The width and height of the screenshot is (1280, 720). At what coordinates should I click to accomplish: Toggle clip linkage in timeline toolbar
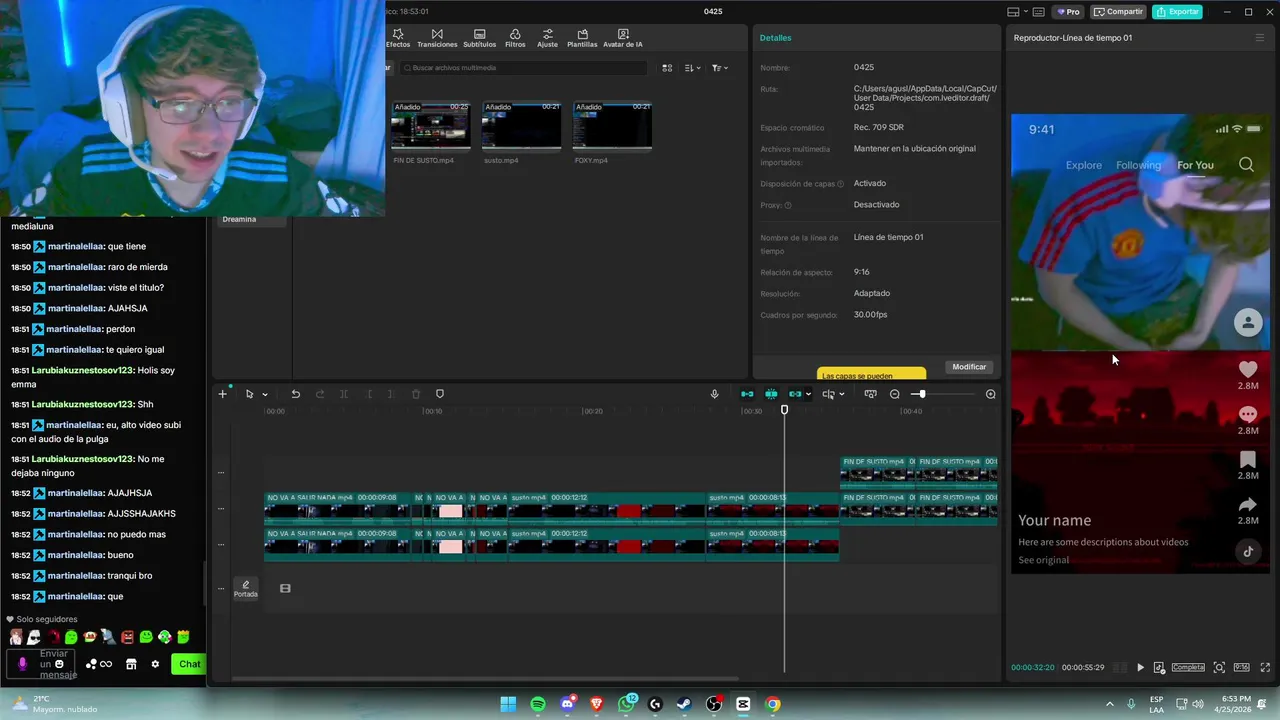coord(795,394)
